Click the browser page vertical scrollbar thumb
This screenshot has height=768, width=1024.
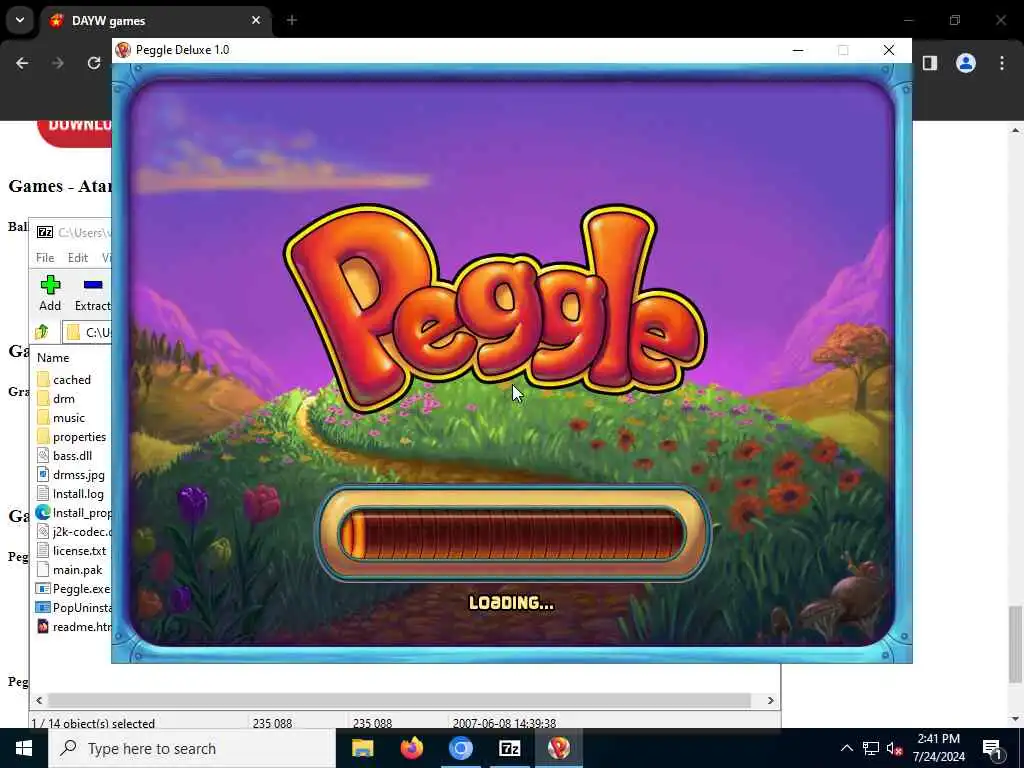(x=1015, y=644)
